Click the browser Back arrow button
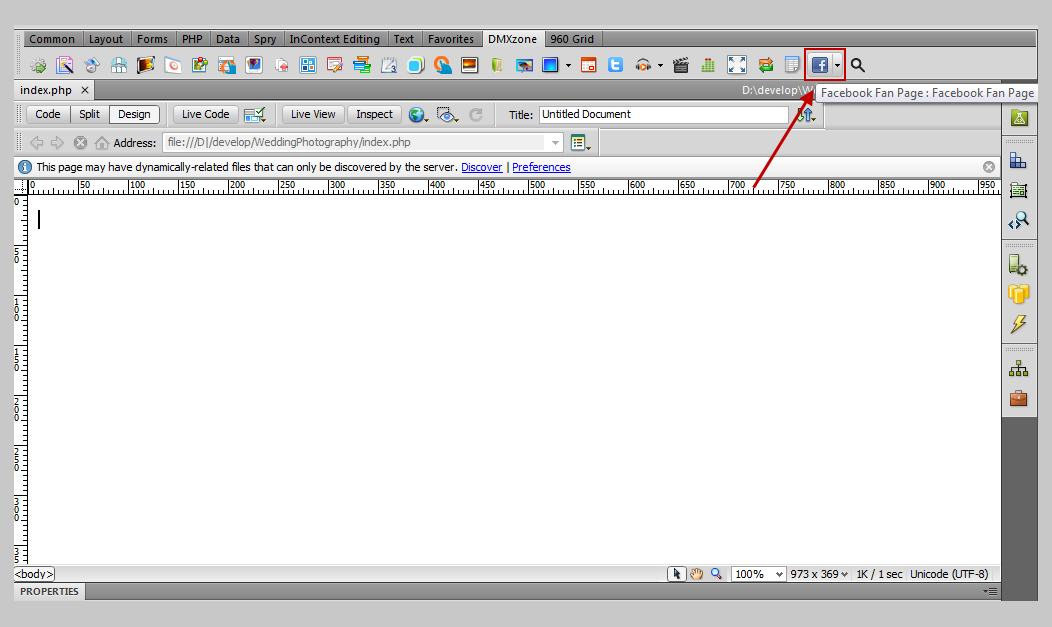This screenshot has width=1052, height=627. [x=37, y=142]
